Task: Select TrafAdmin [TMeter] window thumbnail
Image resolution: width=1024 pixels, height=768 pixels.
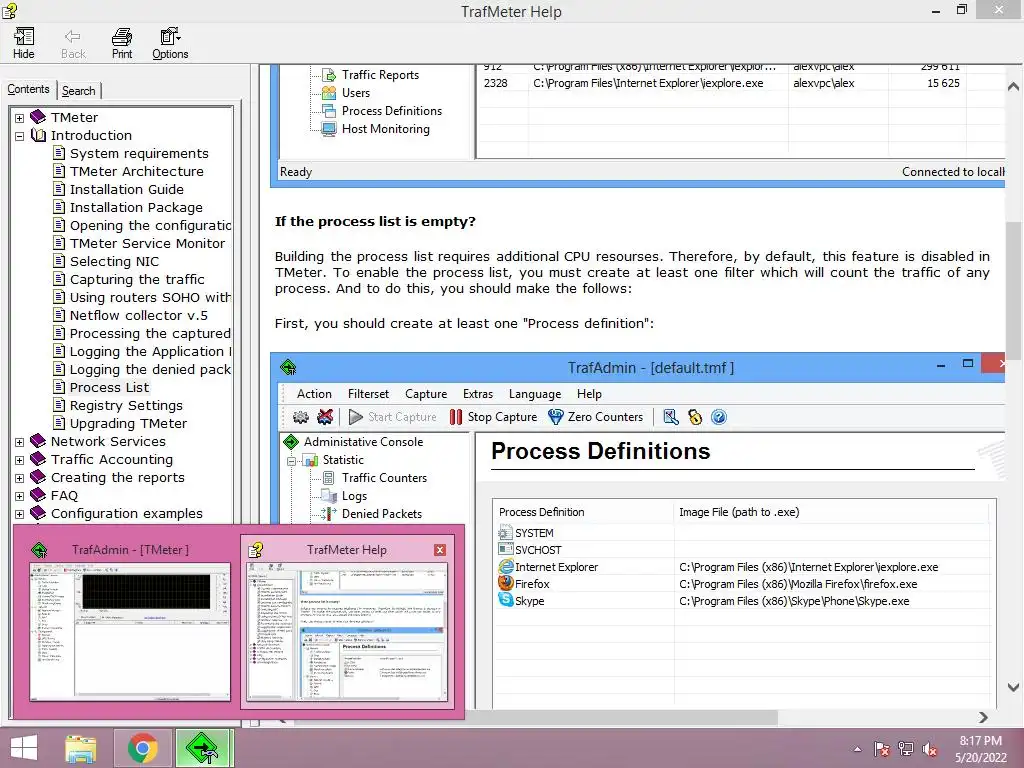Action: tap(129, 622)
